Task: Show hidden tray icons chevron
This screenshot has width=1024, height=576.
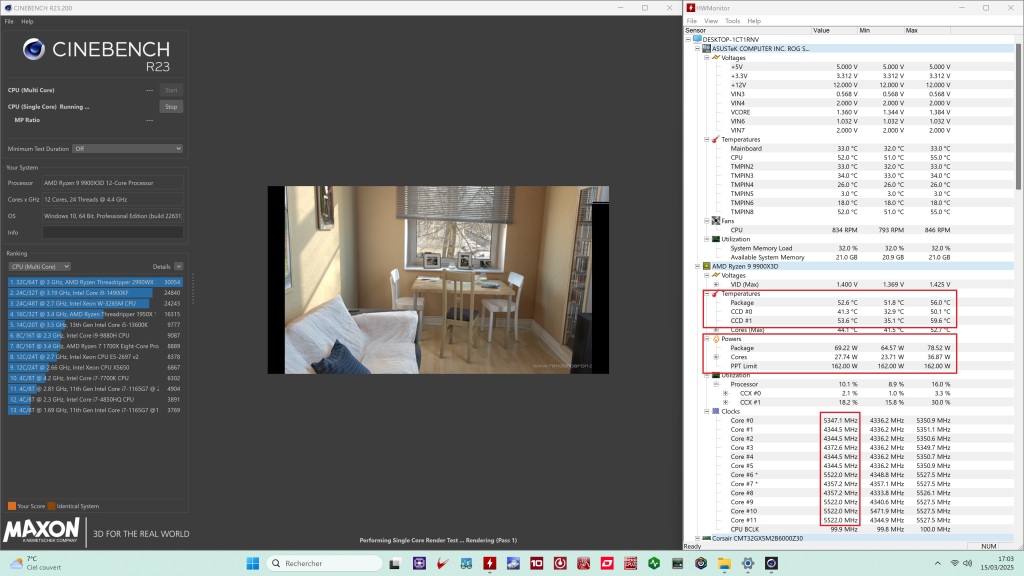Action: pos(938,563)
